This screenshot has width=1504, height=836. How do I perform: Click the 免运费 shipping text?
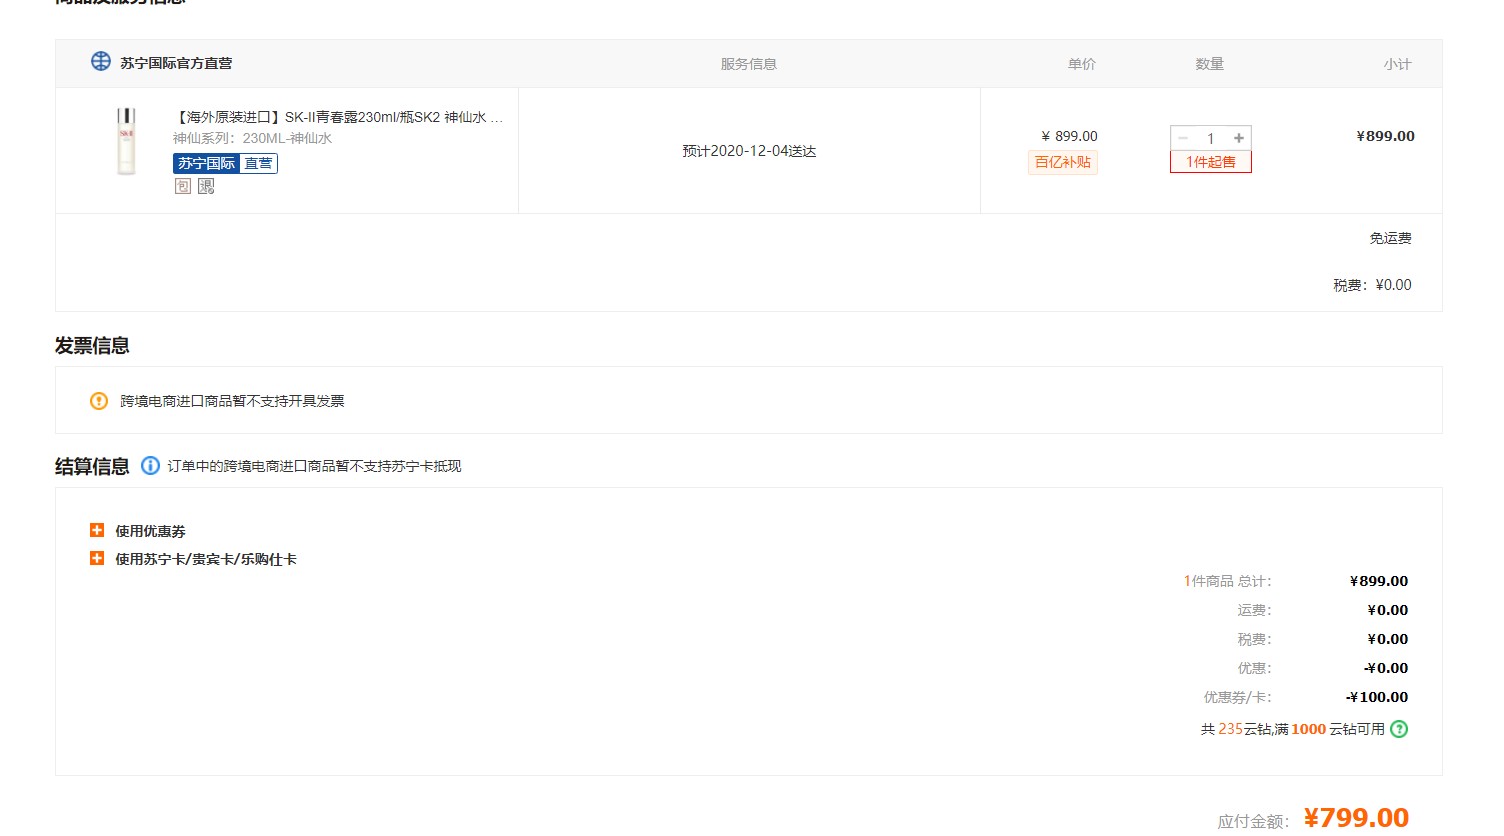pyautogui.click(x=1390, y=238)
